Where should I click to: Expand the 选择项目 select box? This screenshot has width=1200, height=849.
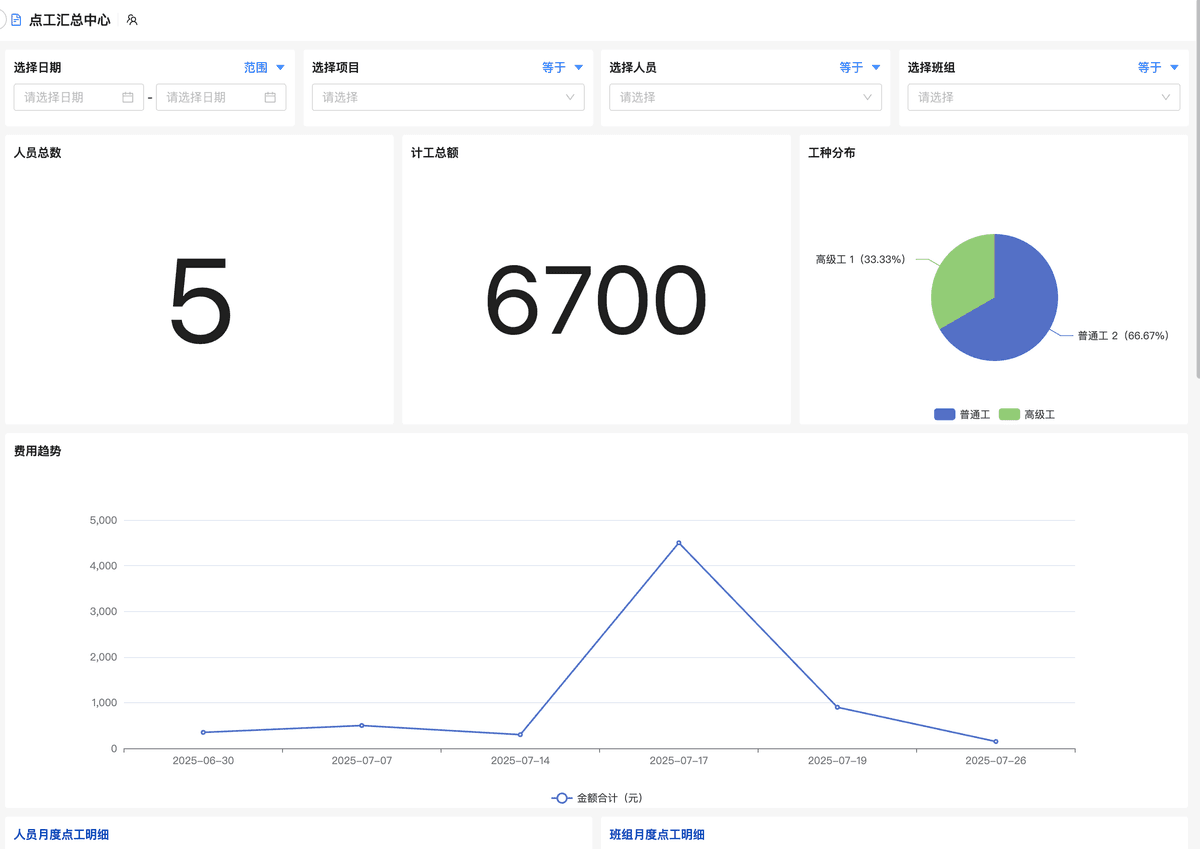[x=448, y=97]
